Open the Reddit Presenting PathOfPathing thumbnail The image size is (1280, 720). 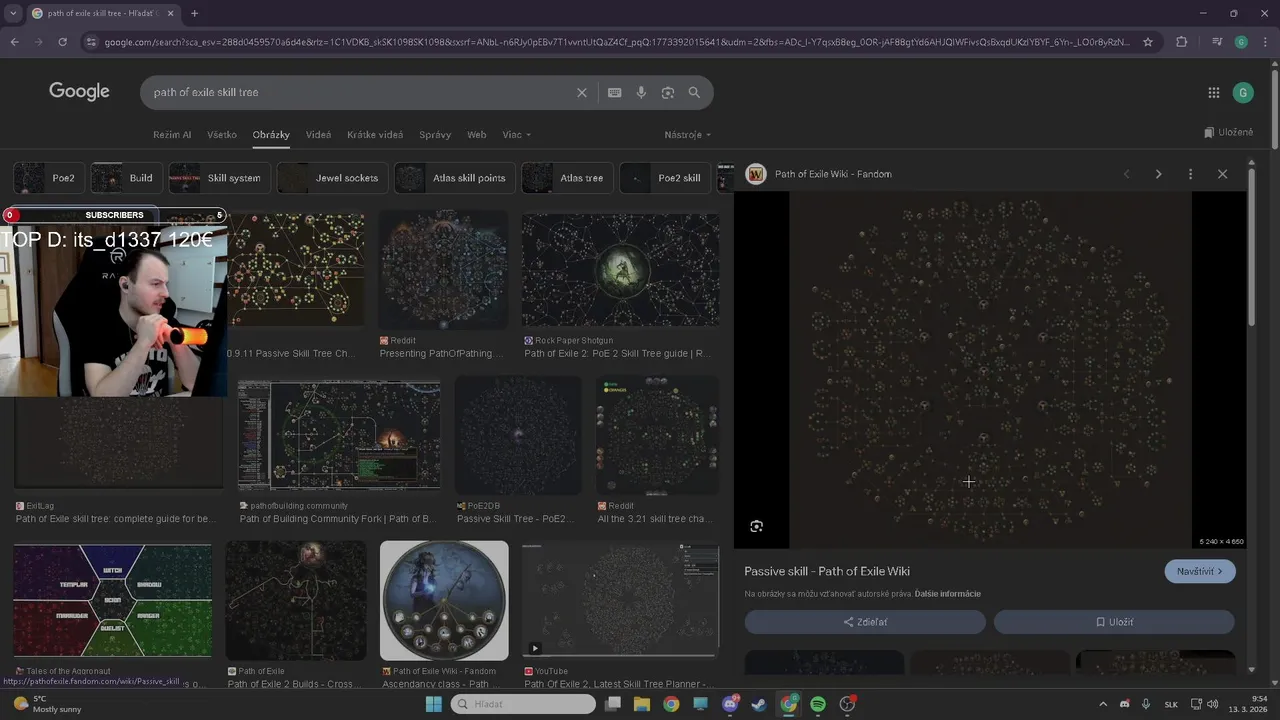click(x=443, y=270)
